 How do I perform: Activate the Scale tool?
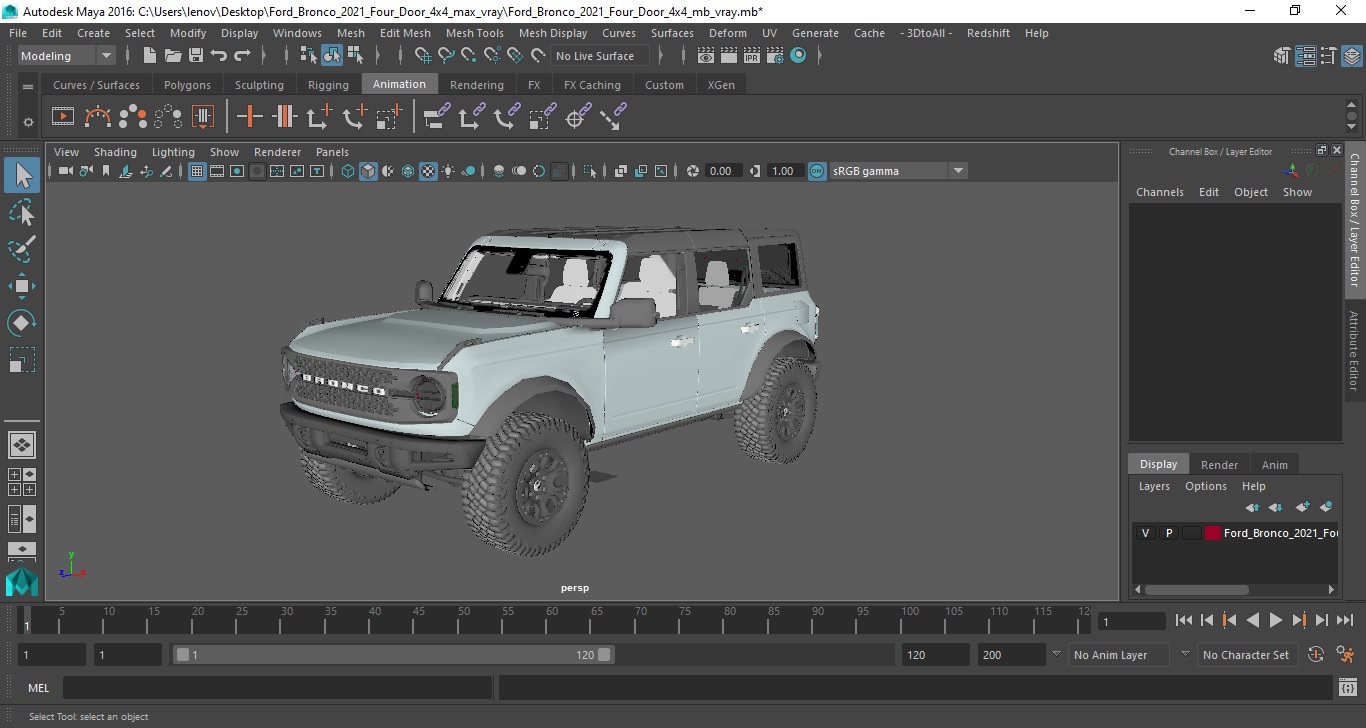[22, 359]
